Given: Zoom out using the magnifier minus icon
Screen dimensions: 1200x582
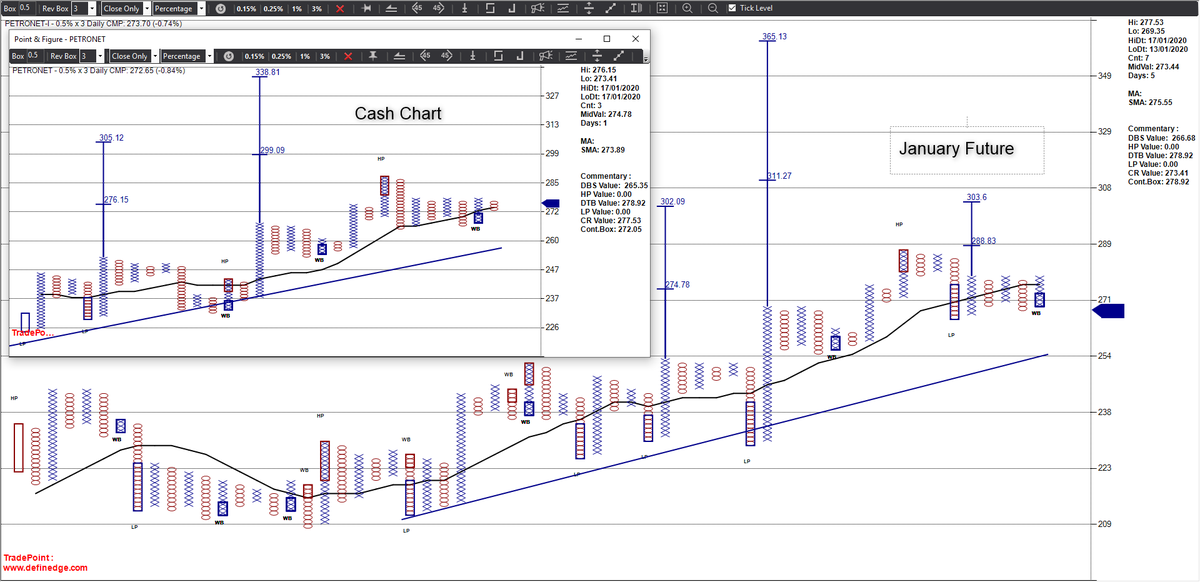Looking at the screenshot, I should pyautogui.click(x=712, y=8).
